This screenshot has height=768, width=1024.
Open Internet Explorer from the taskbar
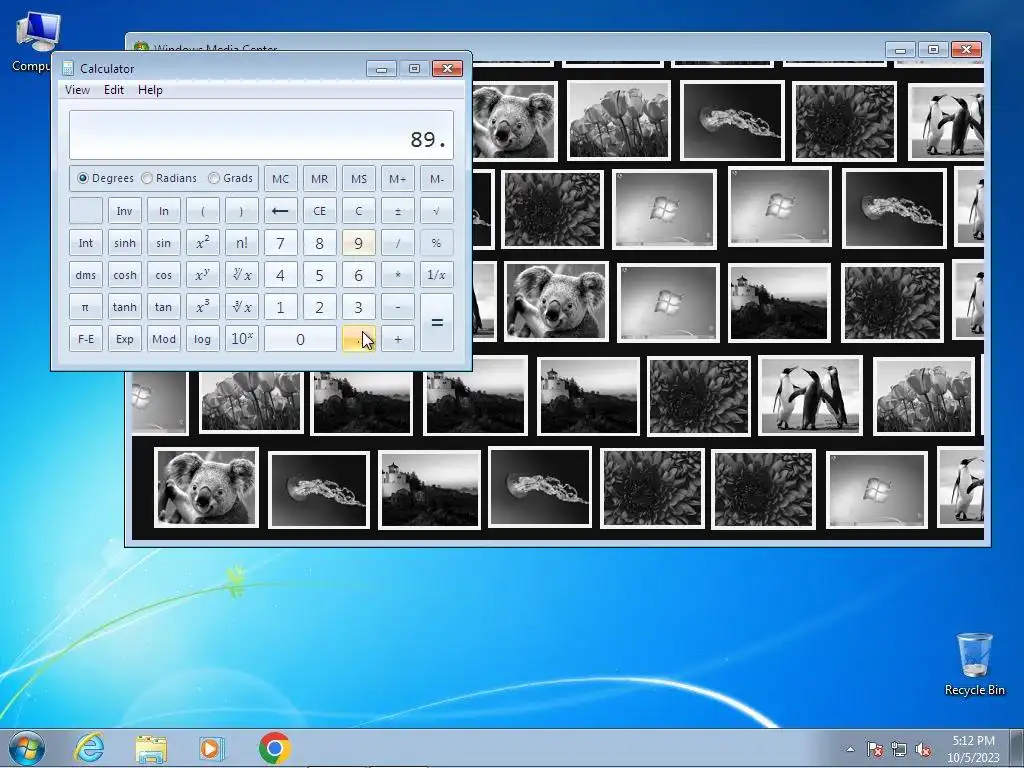[89, 748]
